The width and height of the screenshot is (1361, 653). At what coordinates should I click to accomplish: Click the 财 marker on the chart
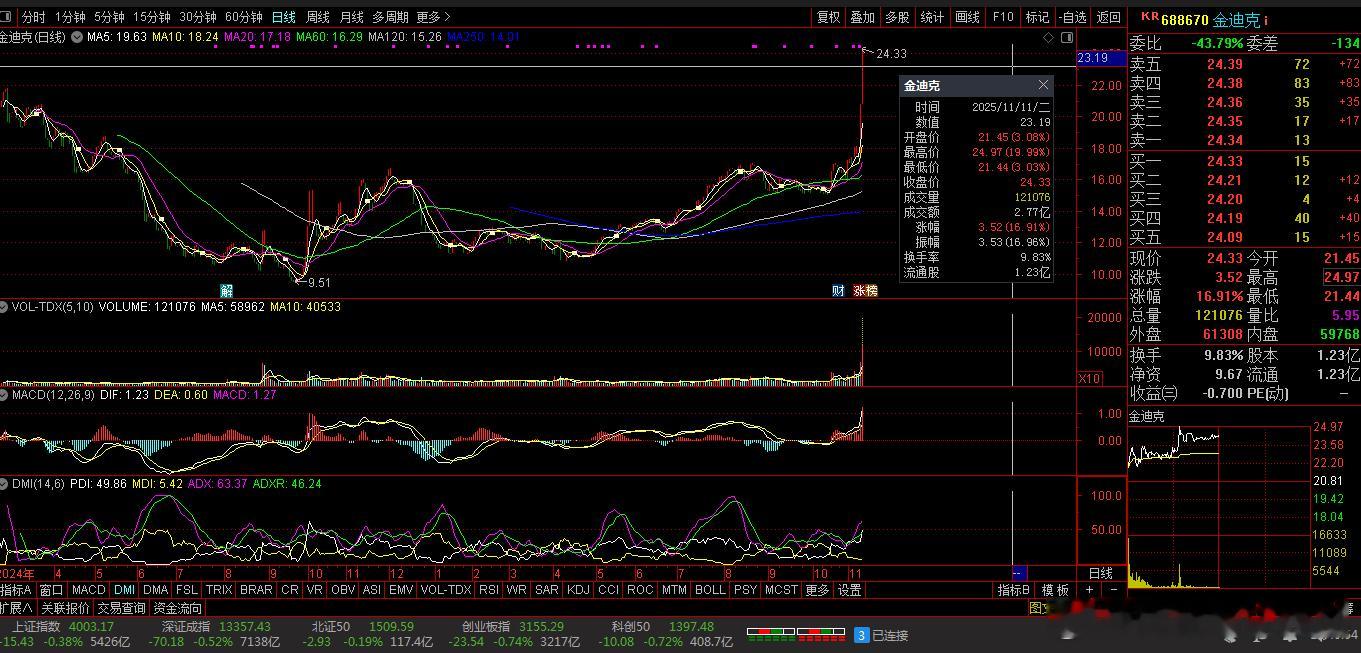pos(838,291)
